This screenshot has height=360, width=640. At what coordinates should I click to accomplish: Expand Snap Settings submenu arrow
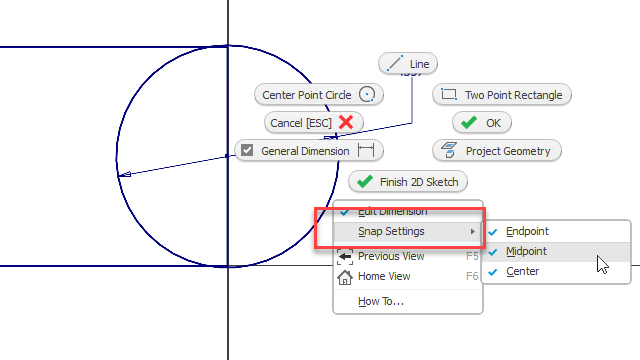(473, 231)
